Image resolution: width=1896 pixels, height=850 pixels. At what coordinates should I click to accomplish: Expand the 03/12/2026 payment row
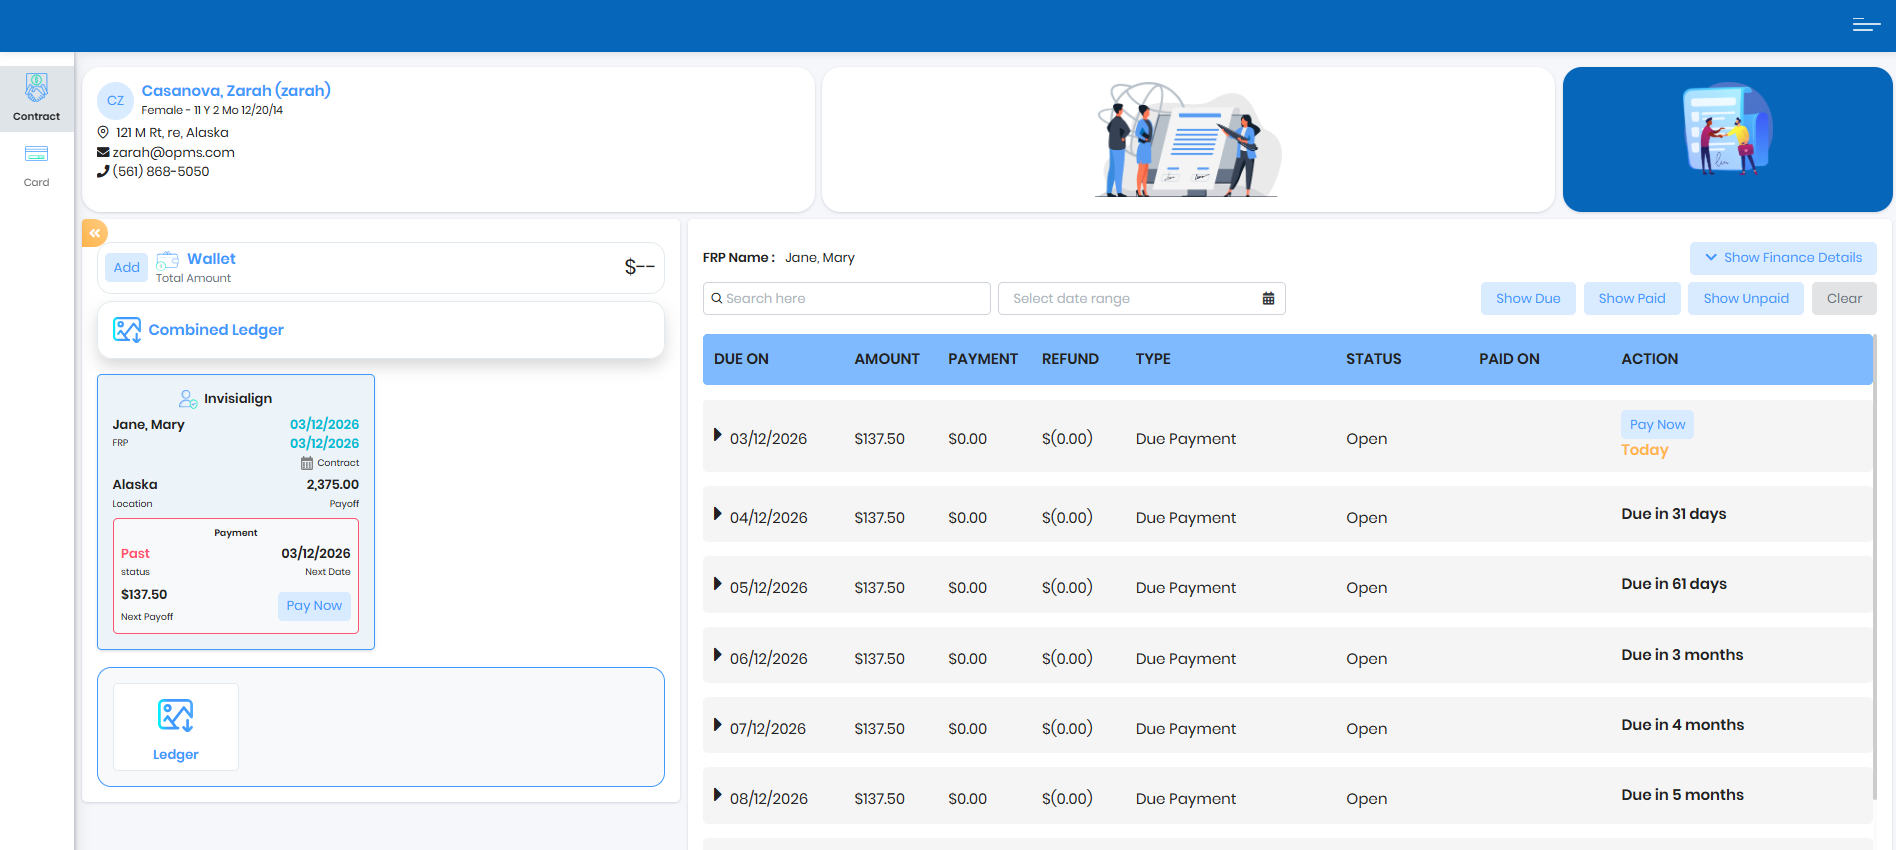[717, 435]
